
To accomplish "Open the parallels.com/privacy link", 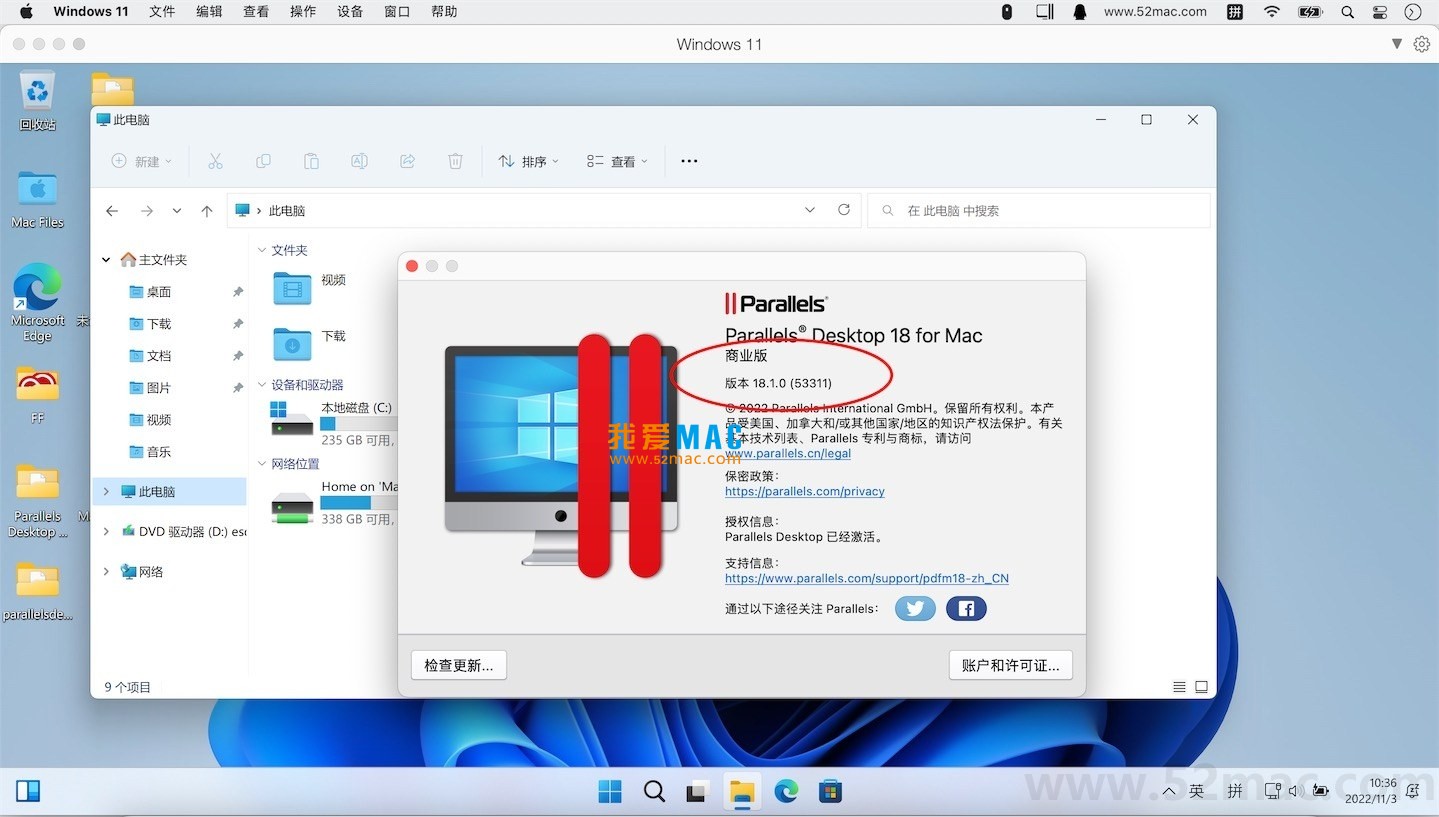I will pos(805,491).
